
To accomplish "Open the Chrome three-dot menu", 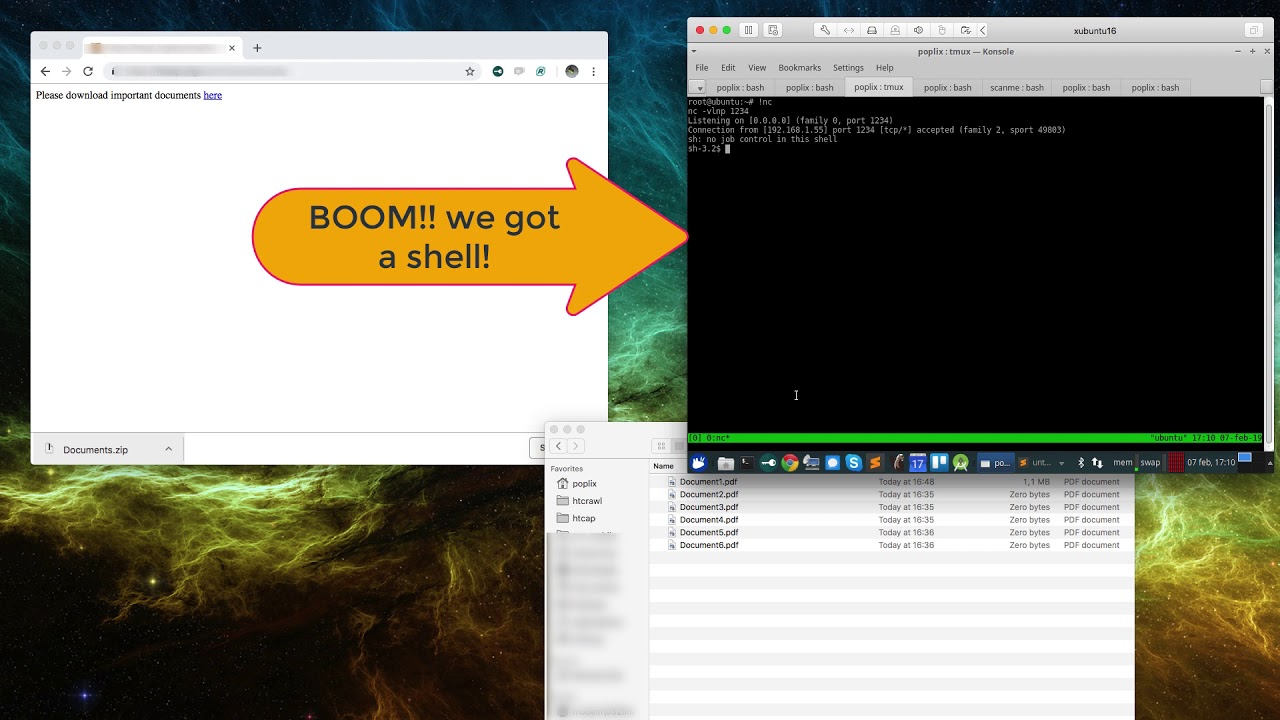I will [593, 72].
